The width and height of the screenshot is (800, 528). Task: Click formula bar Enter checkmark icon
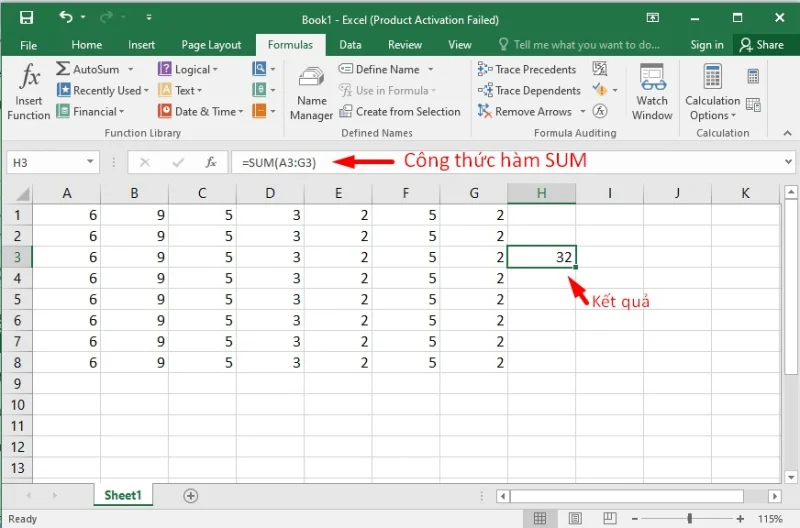pyautogui.click(x=178, y=162)
